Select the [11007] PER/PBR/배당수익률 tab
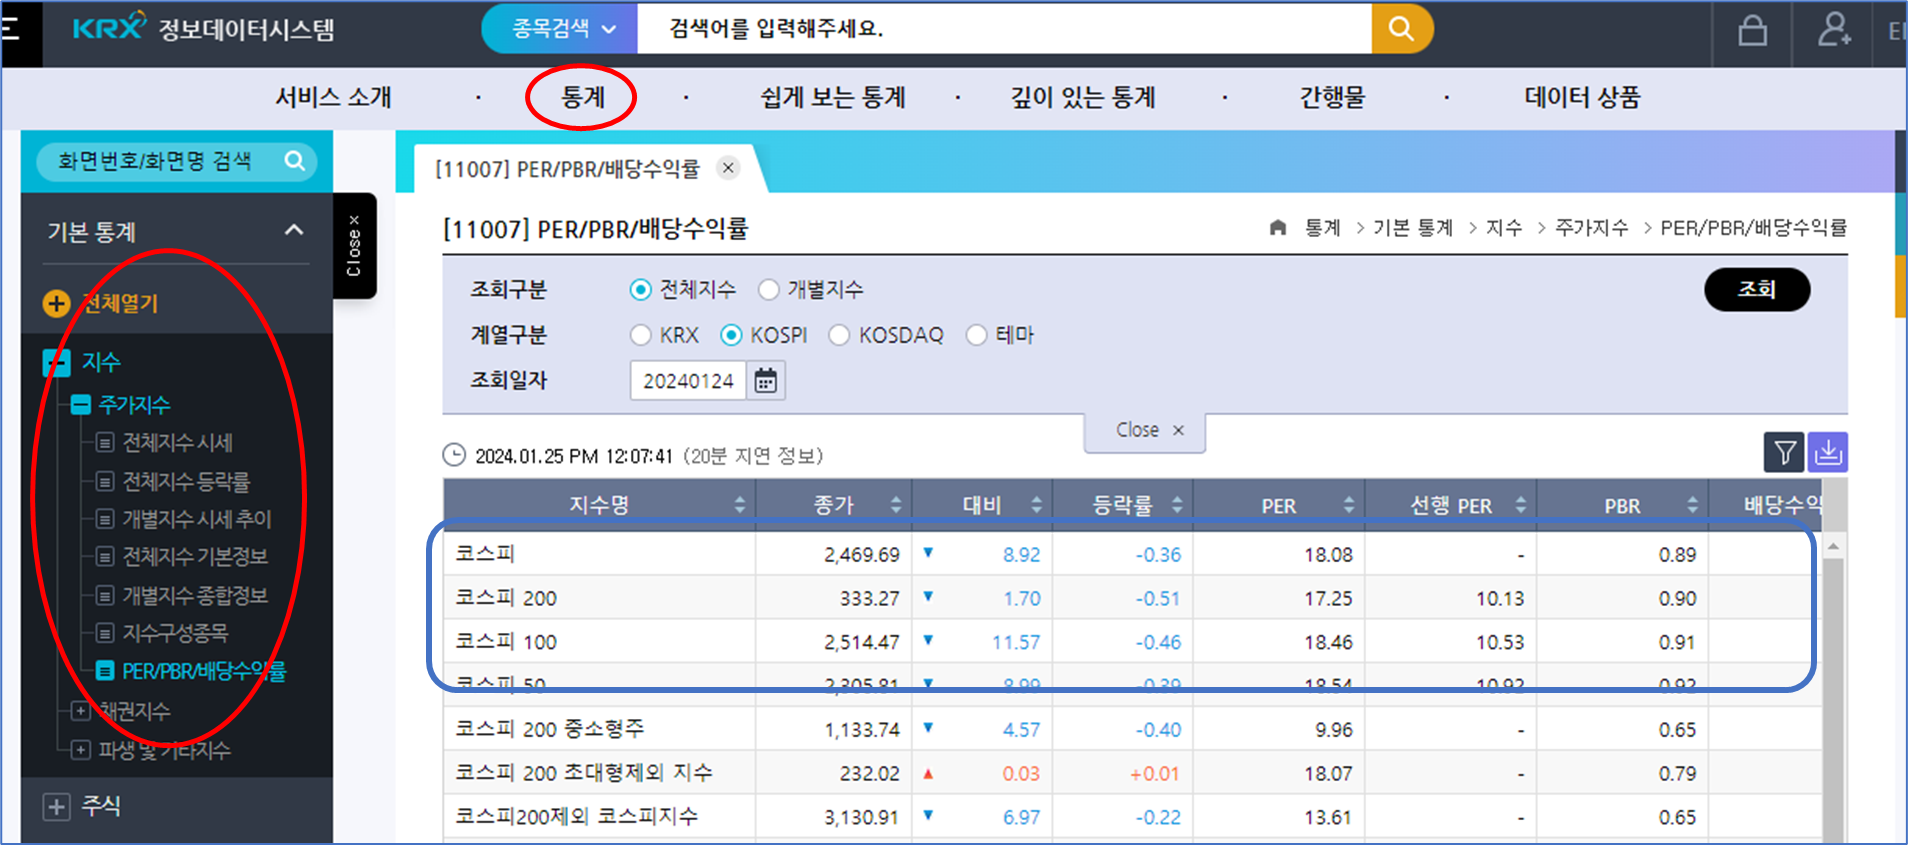 click(567, 169)
